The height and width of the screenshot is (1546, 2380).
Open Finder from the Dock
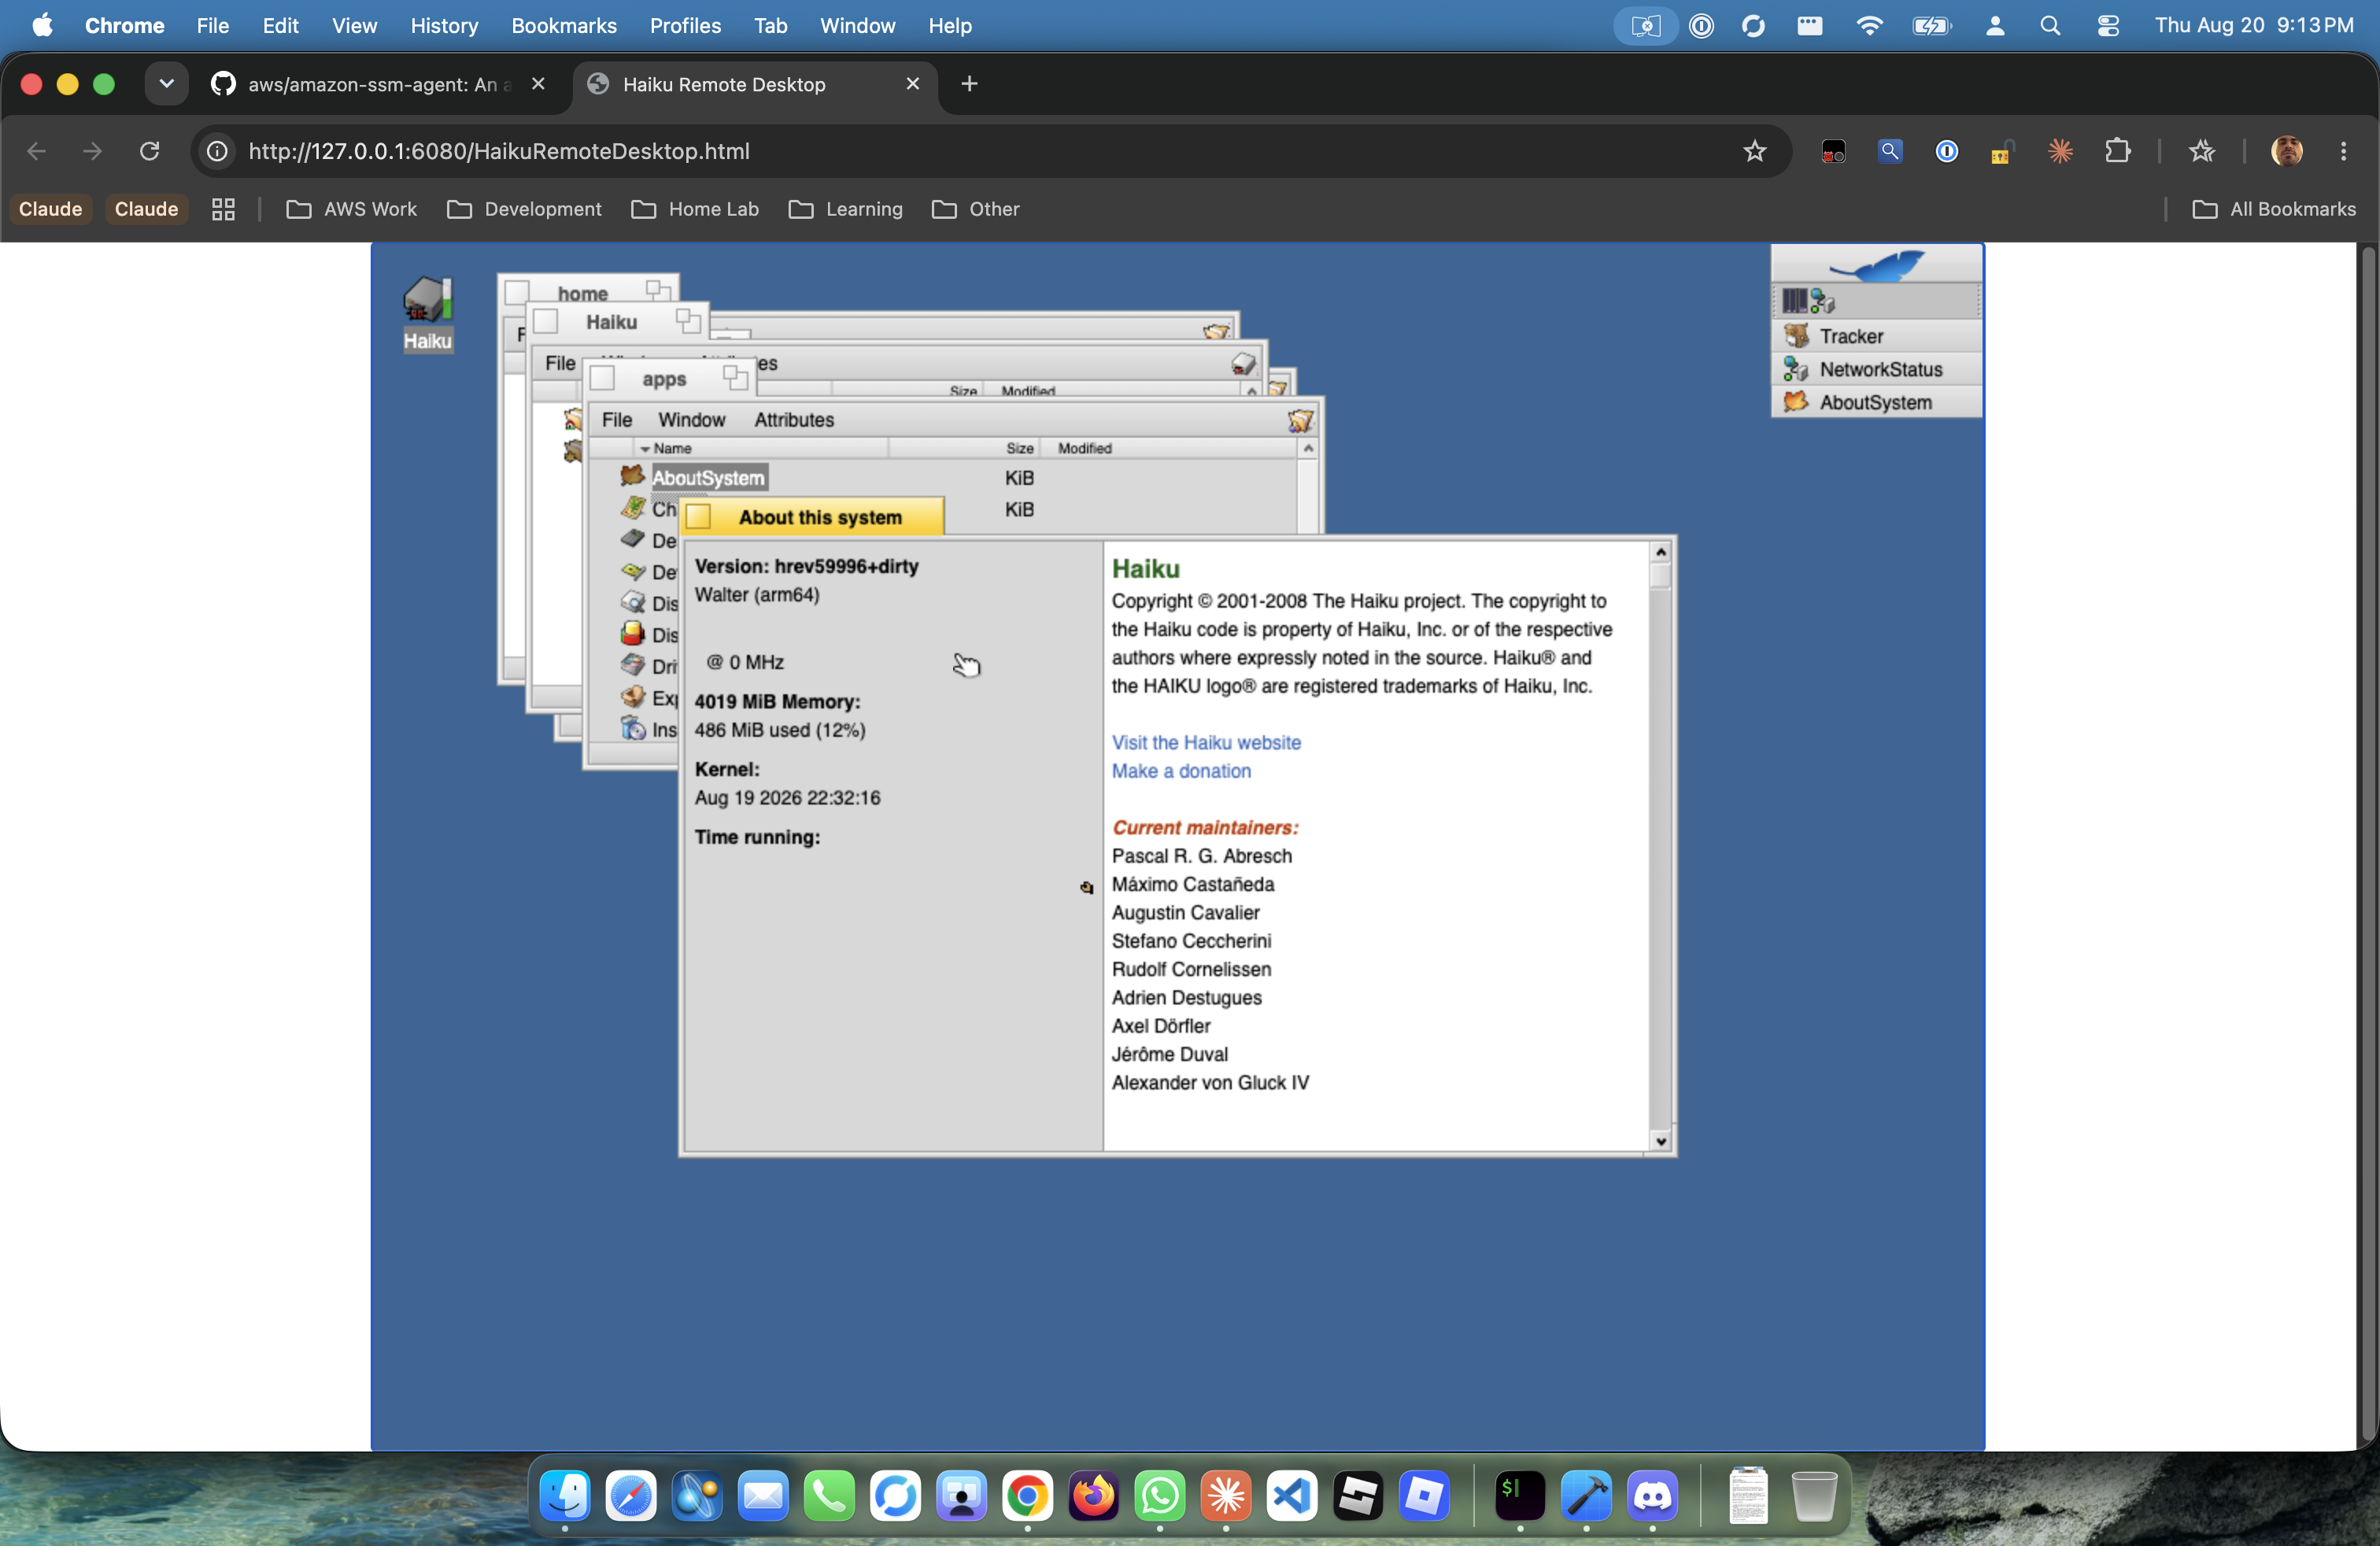pos(565,1496)
